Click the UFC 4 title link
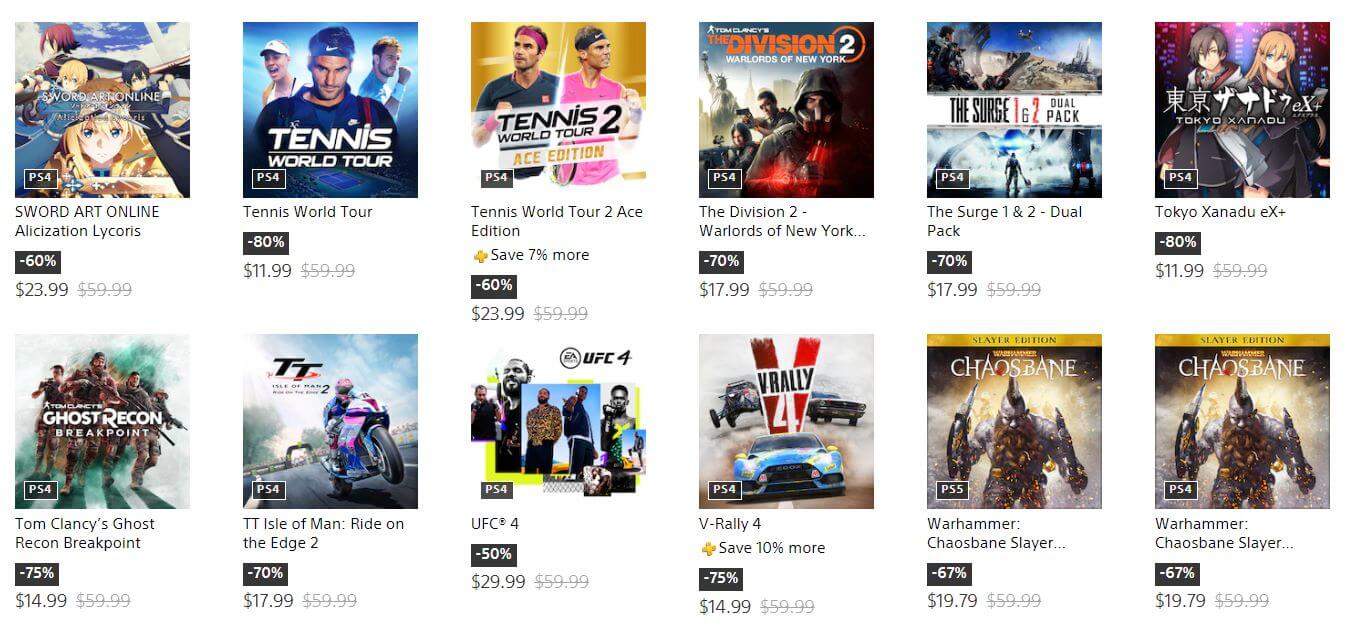1361x633 pixels. coord(495,524)
